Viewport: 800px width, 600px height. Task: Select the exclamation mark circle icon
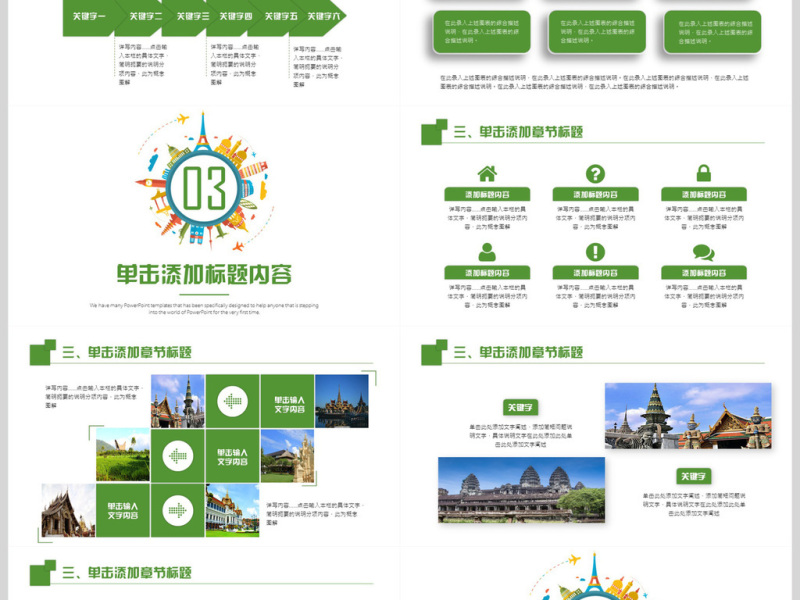(595, 252)
